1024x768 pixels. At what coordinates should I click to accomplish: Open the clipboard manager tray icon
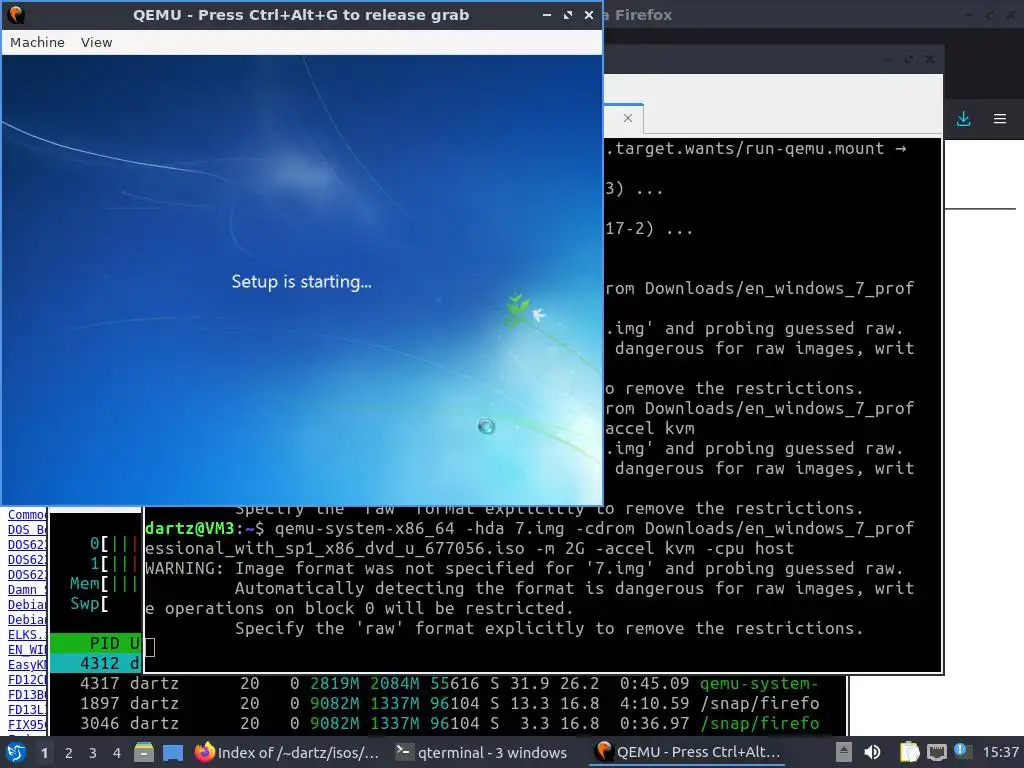click(x=909, y=752)
